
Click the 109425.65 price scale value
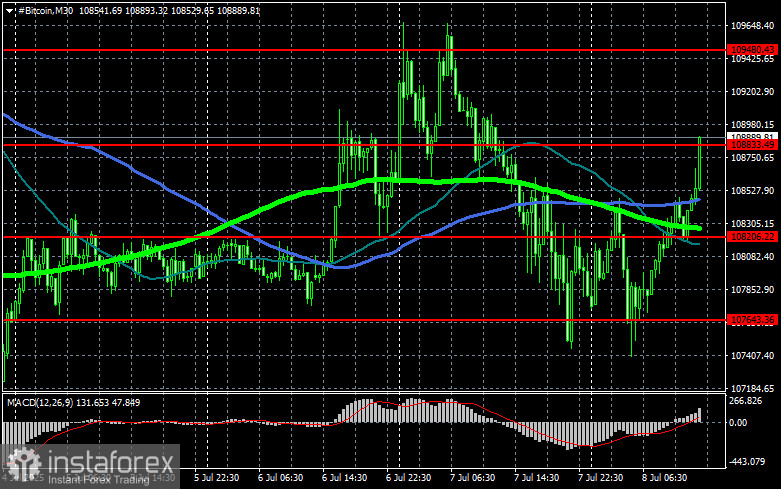point(752,59)
